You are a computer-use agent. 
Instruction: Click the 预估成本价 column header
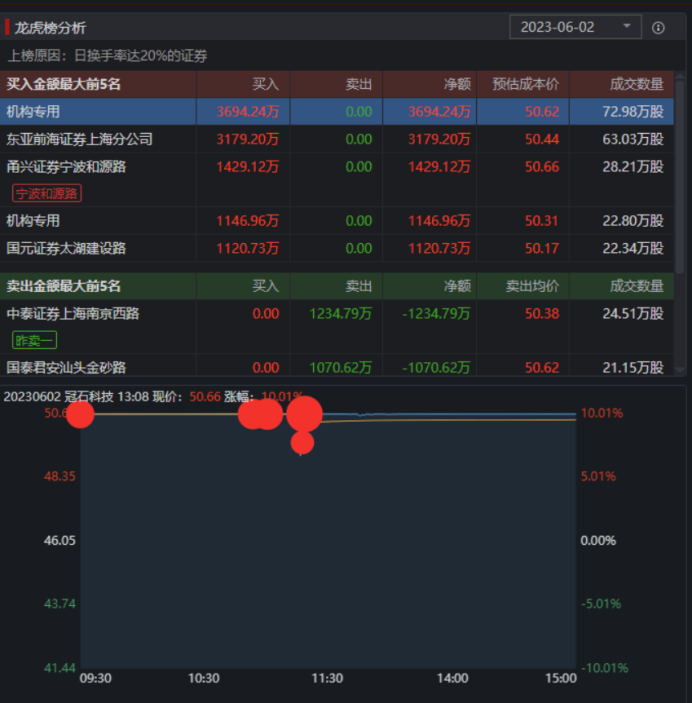click(x=526, y=84)
